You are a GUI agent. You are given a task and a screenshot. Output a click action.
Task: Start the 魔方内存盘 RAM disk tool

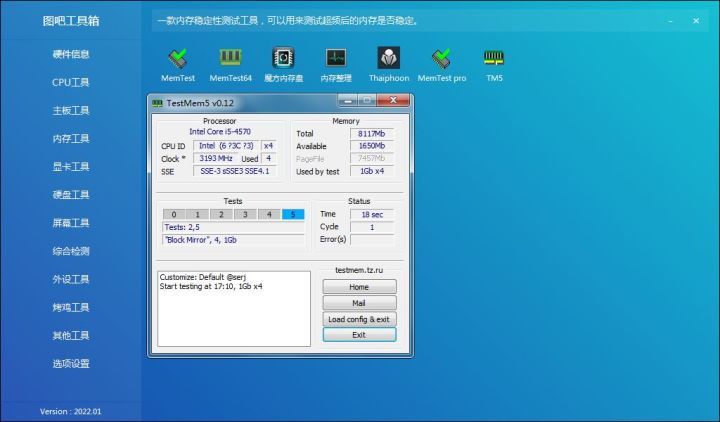[283, 61]
